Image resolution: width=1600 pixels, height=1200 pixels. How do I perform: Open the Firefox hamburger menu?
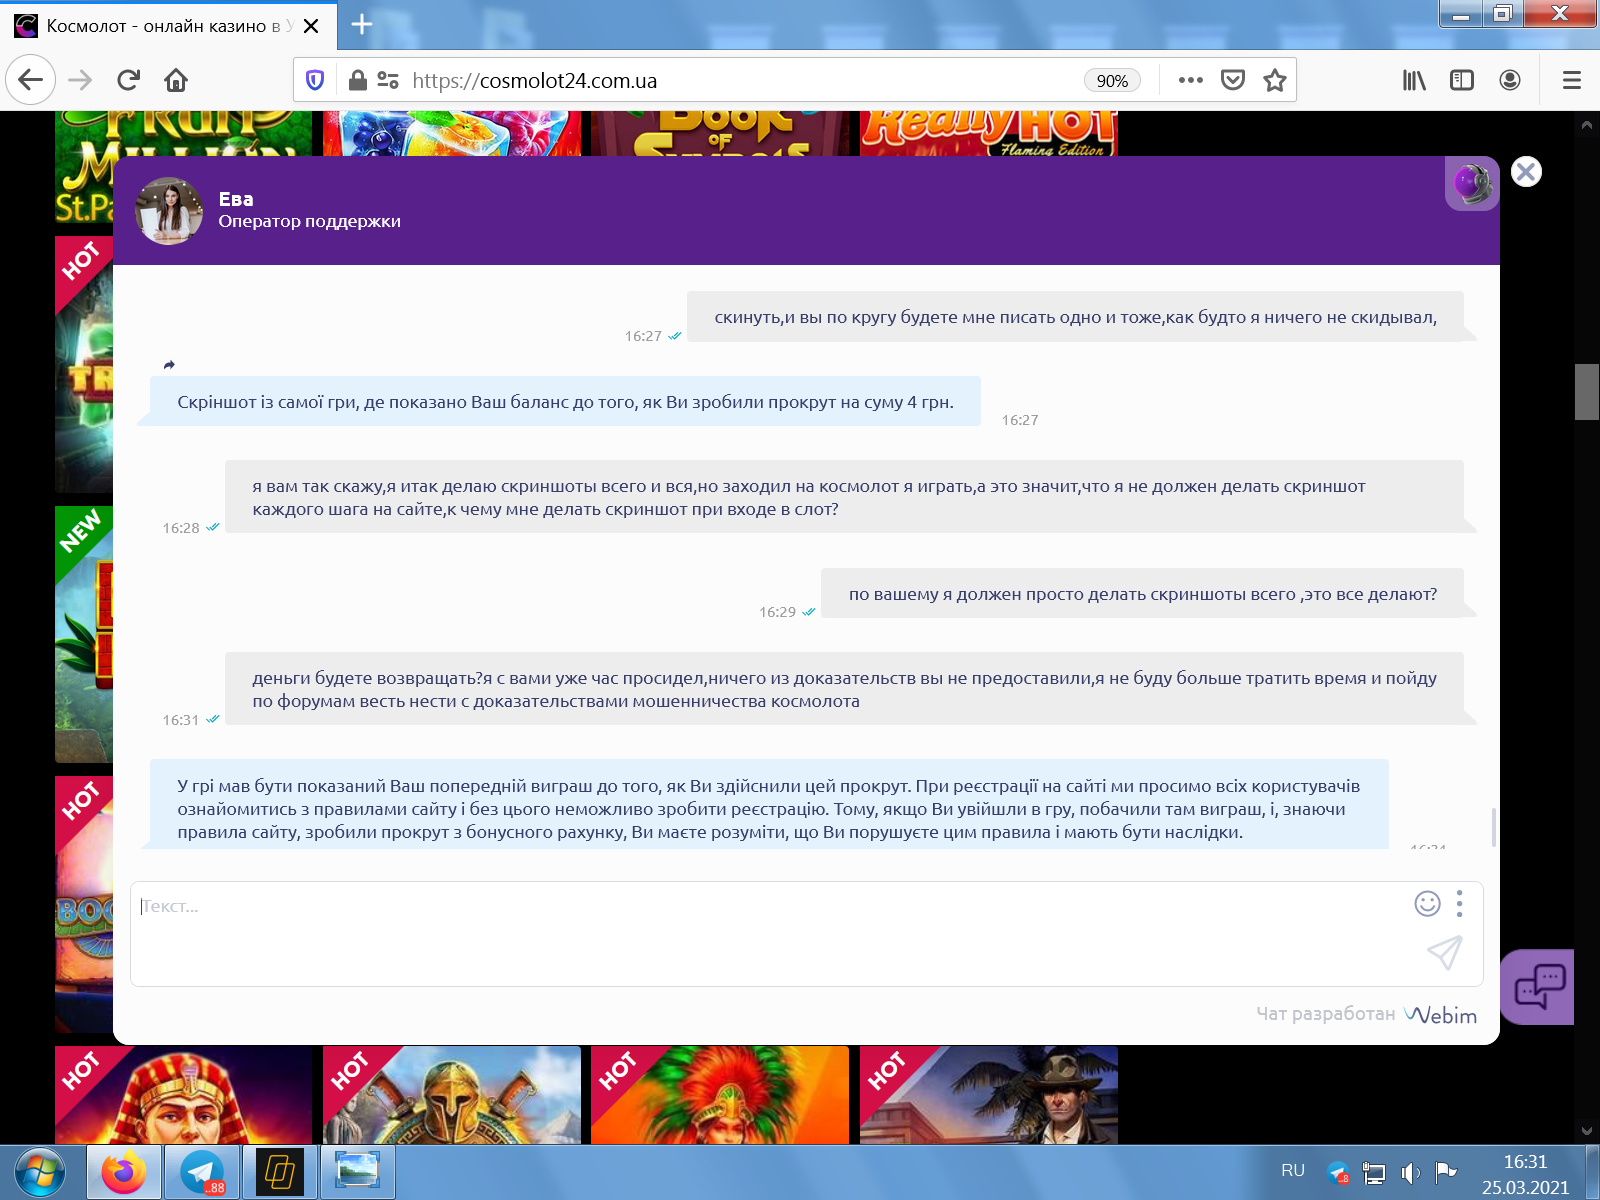[1572, 80]
